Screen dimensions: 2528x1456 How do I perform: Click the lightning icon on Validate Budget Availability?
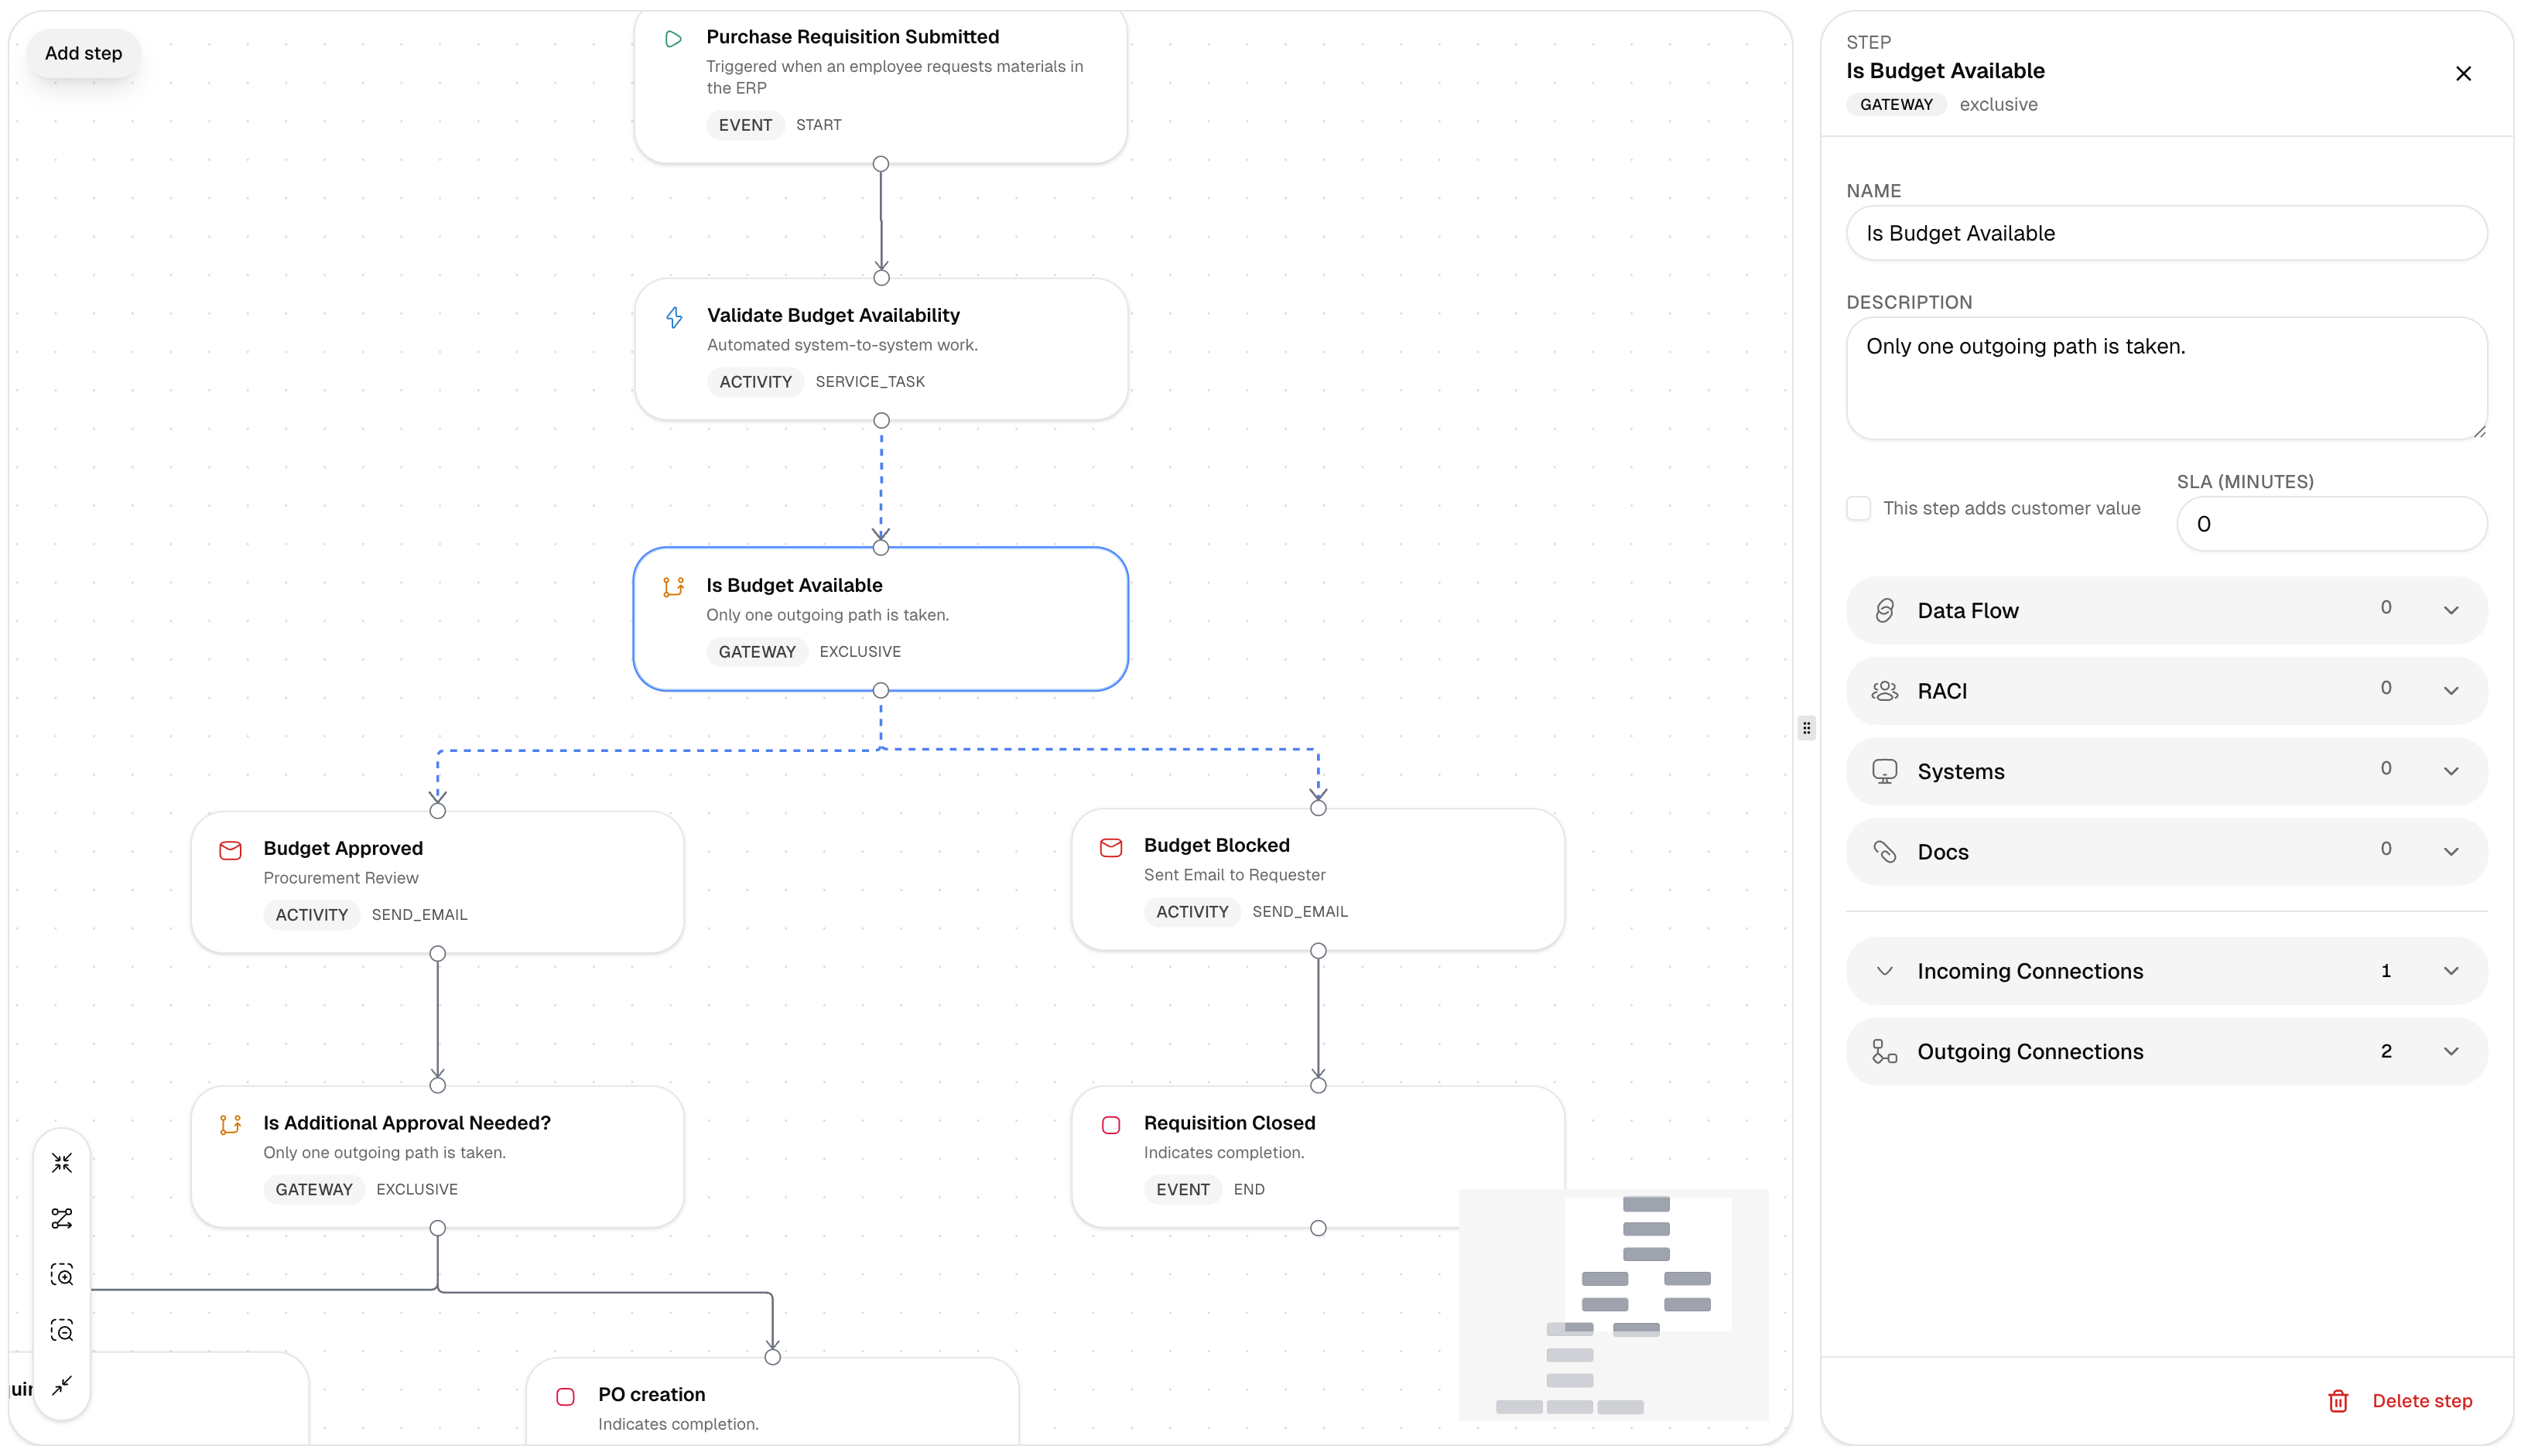tap(675, 317)
